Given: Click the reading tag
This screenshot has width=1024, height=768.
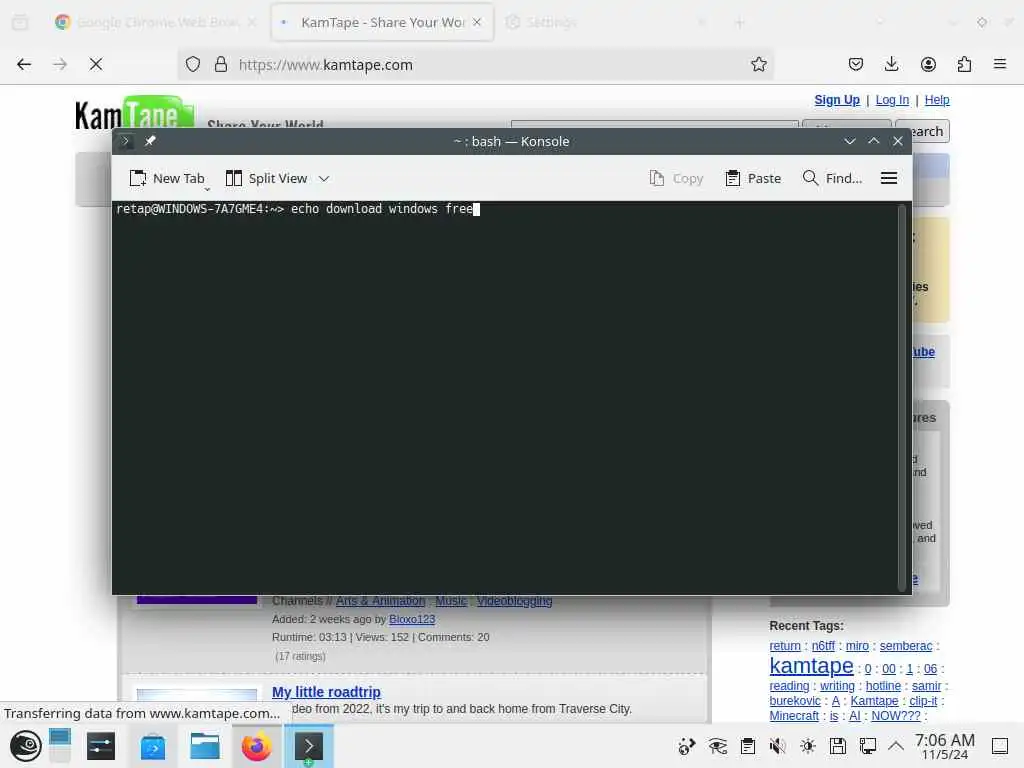Looking at the screenshot, I should (789, 686).
